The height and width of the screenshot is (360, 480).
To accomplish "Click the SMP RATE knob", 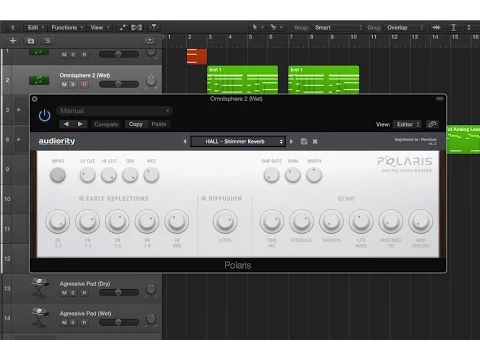I will [272, 175].
